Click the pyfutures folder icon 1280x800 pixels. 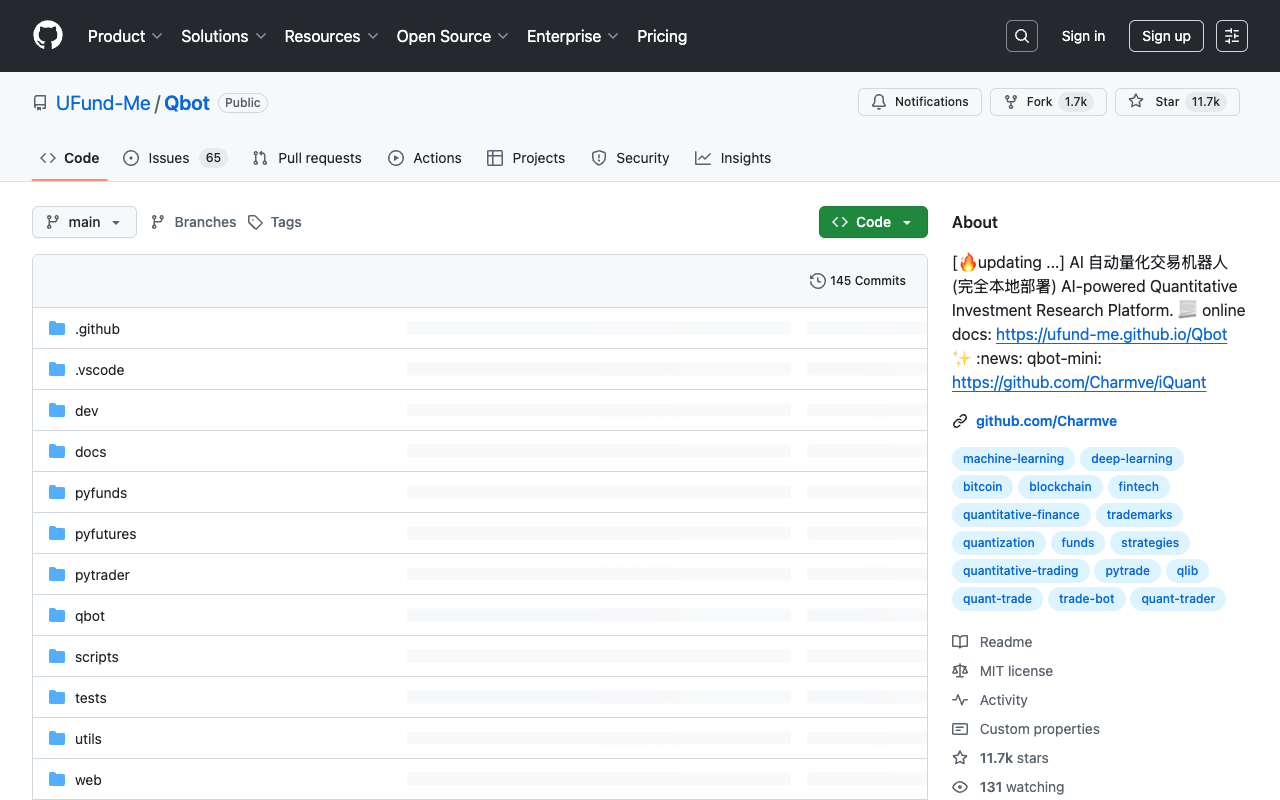click(x=57, y=534)
